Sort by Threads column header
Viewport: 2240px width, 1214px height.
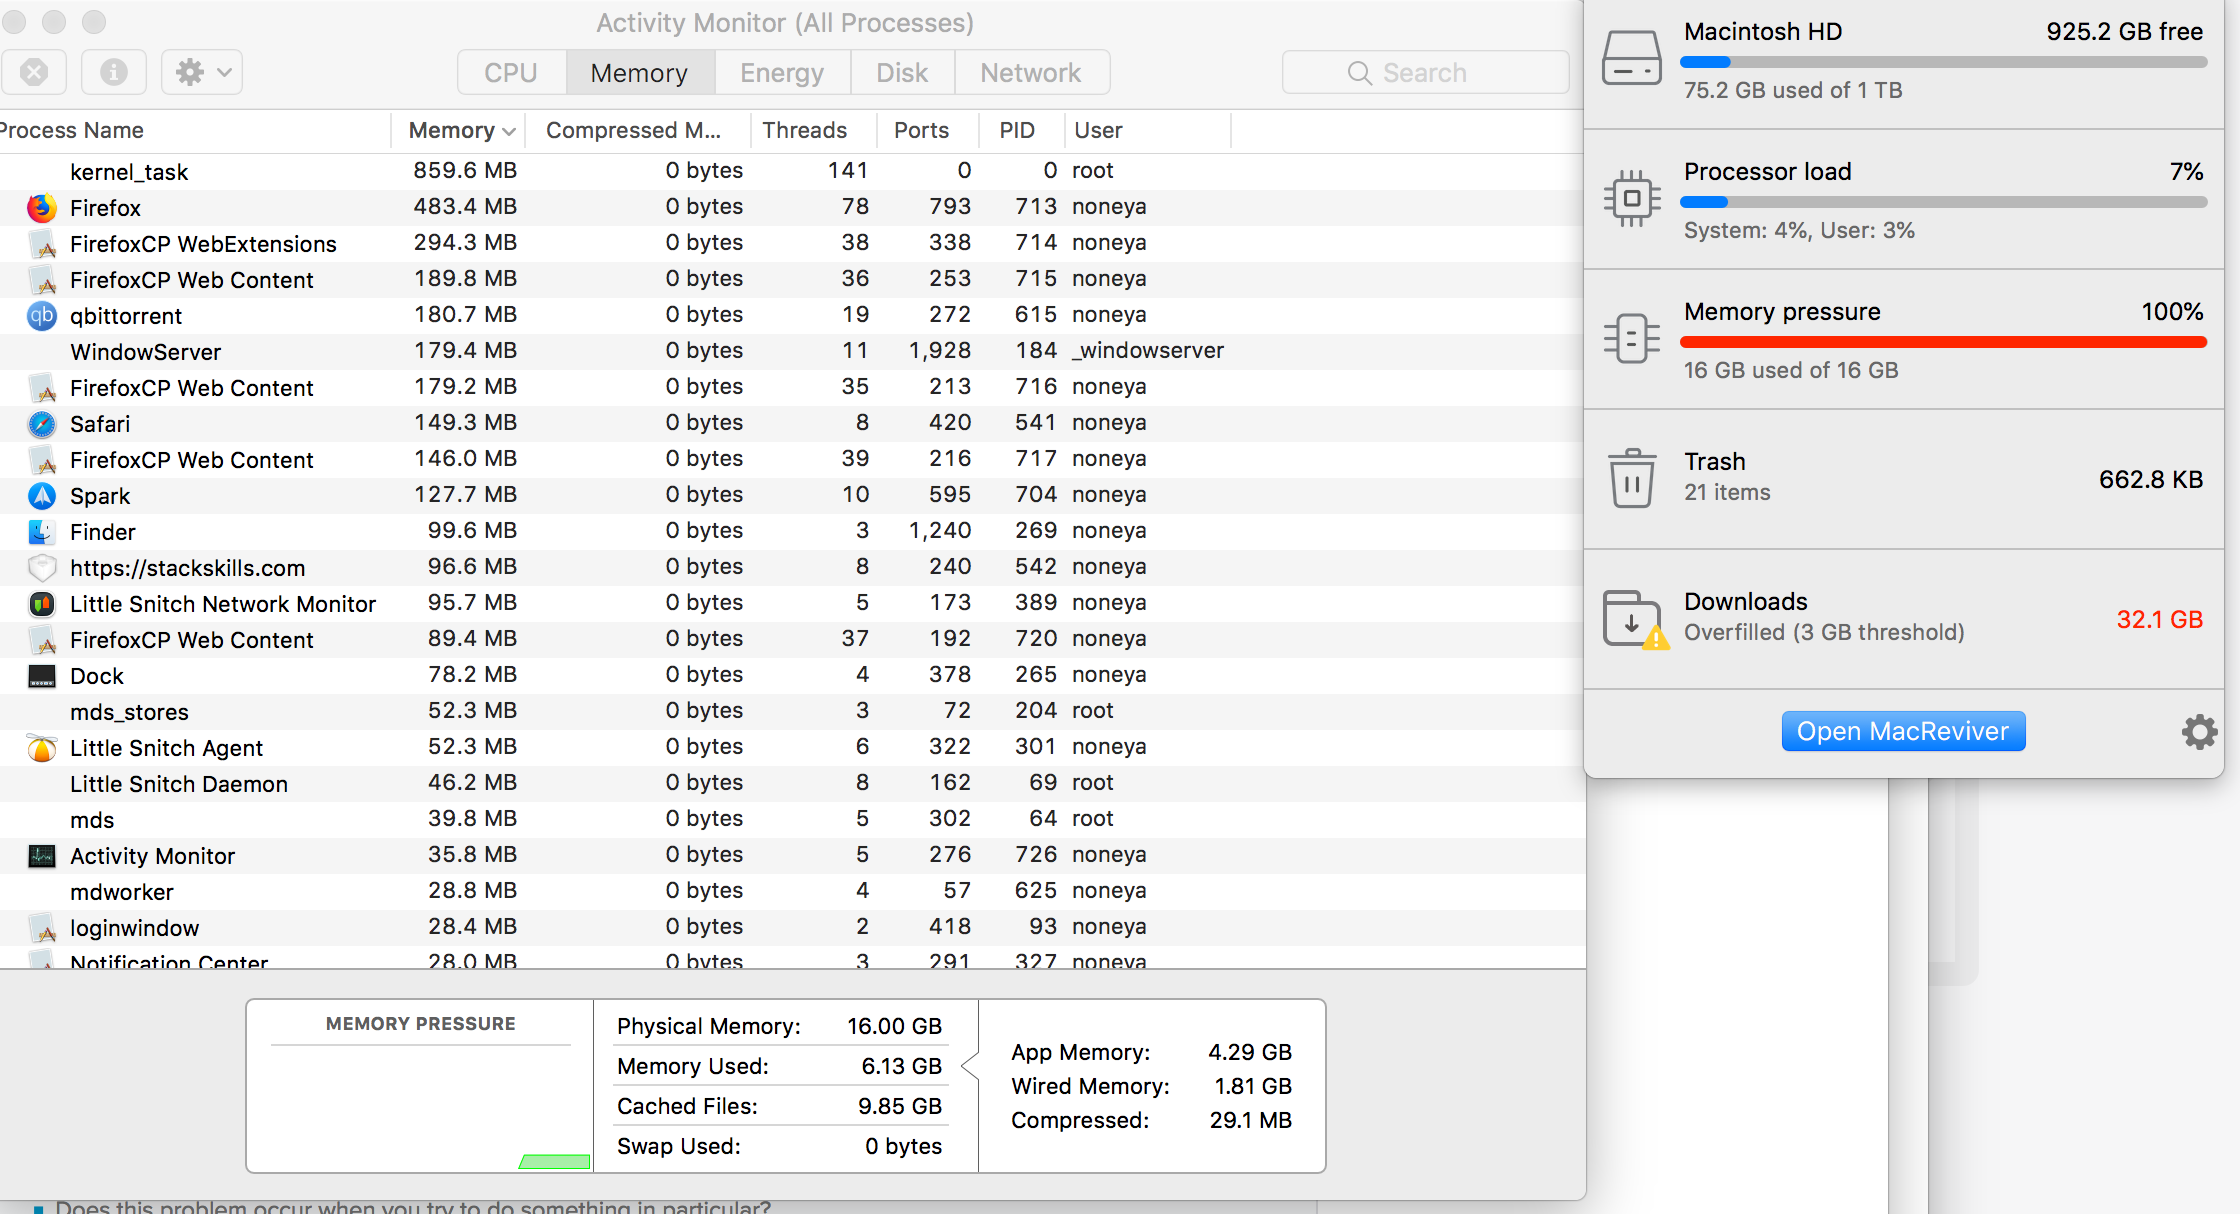813,130
